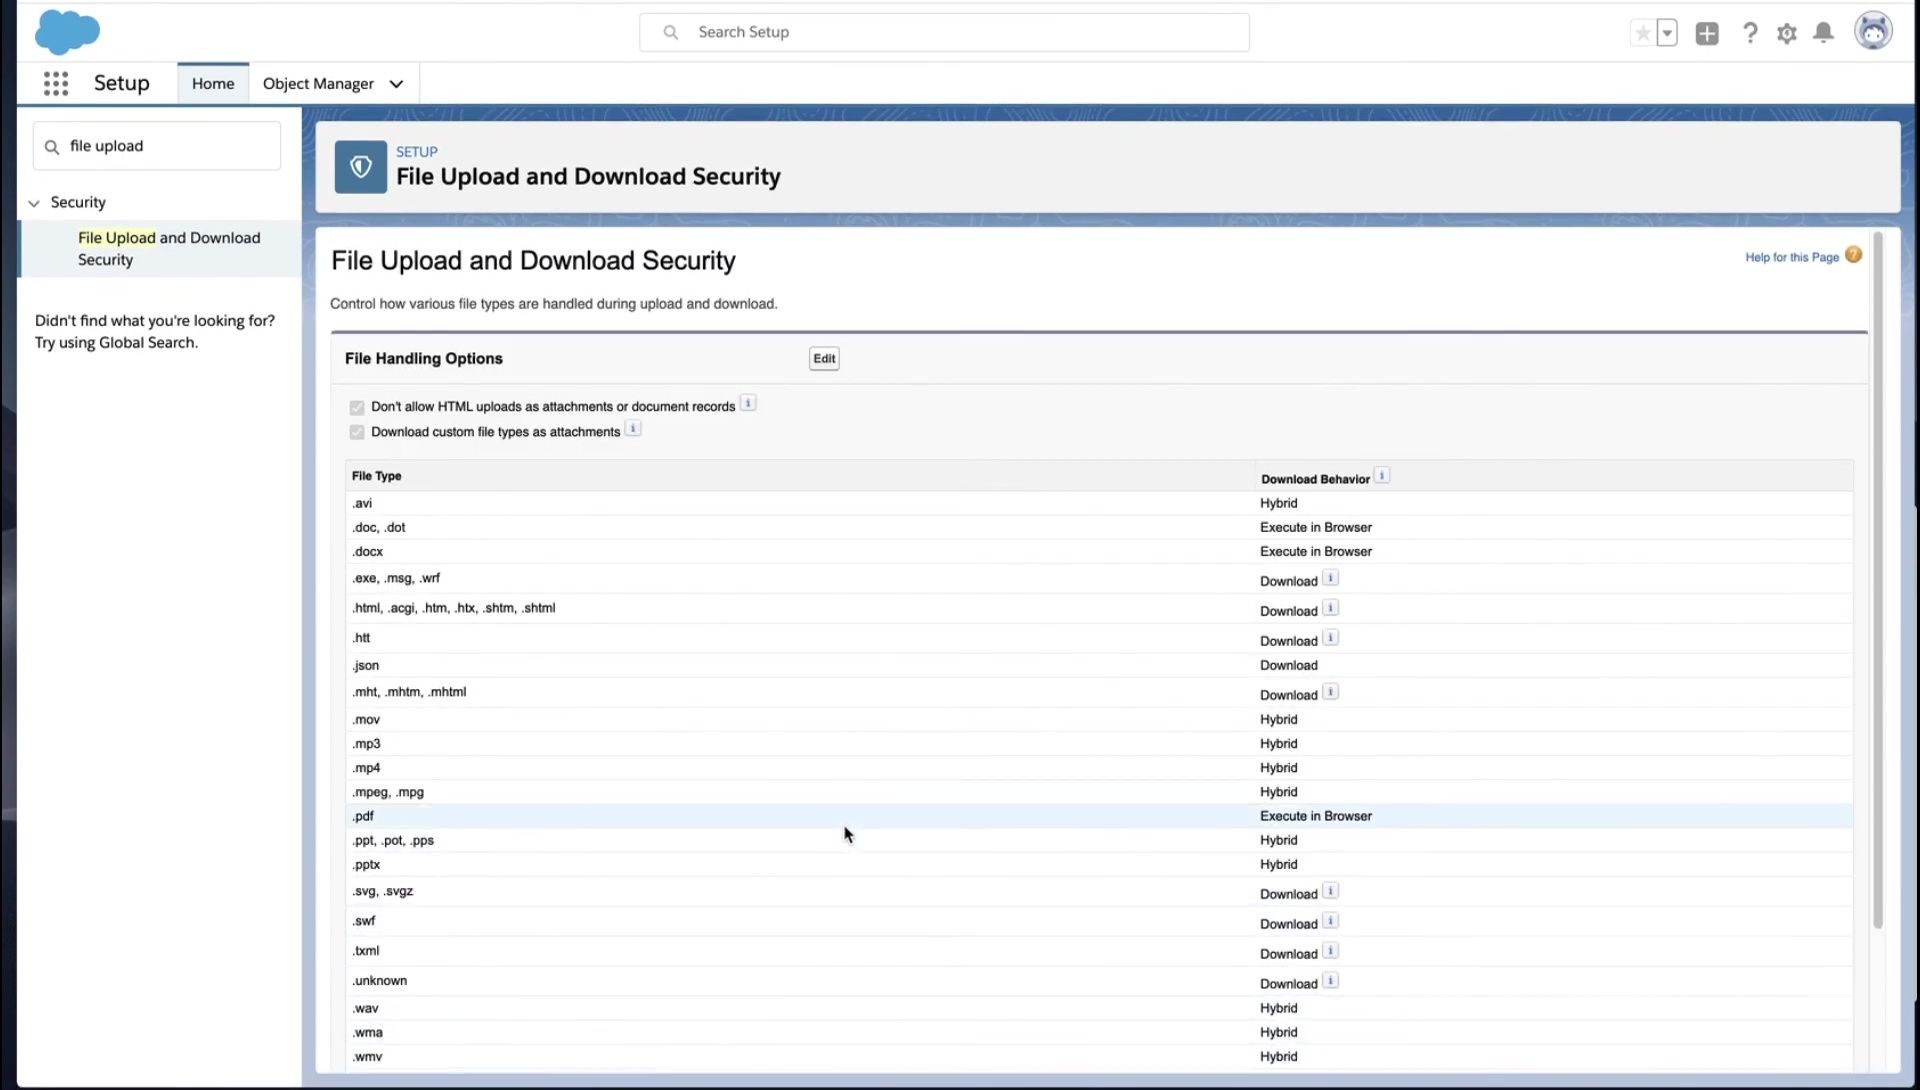The height and width of the screenshot is (1090, 1920).
Task: Click the Quick Find box with file upload
Action: click(x=157, y=146)
